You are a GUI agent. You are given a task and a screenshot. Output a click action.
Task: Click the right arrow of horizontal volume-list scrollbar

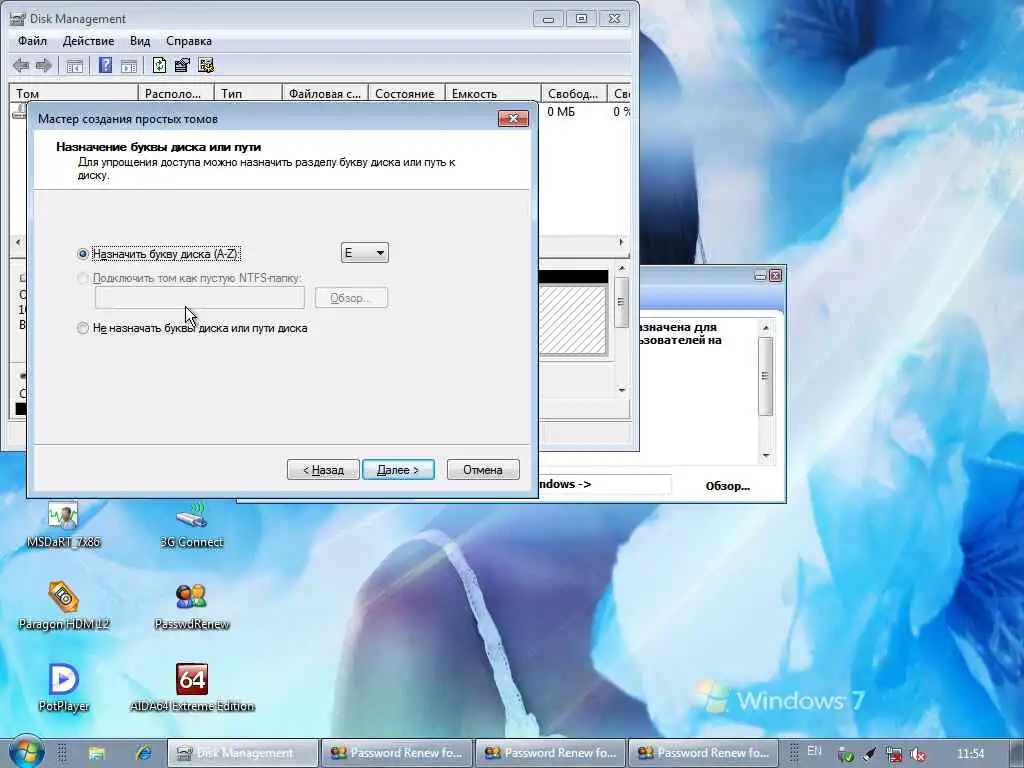tap(622, 242)
